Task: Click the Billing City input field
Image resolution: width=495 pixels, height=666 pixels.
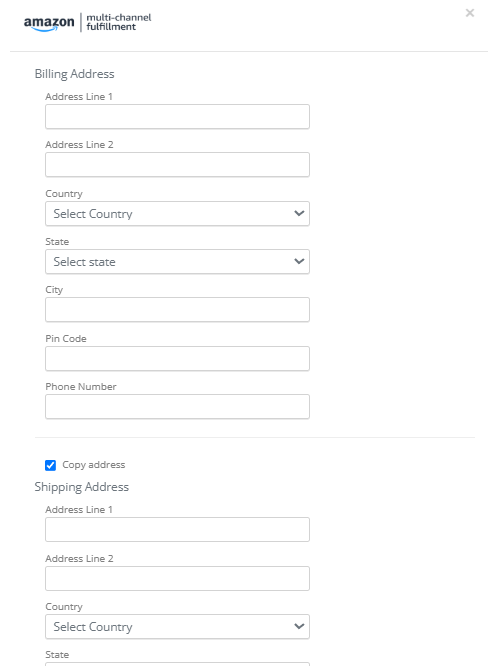Action: tap(177, 310)
